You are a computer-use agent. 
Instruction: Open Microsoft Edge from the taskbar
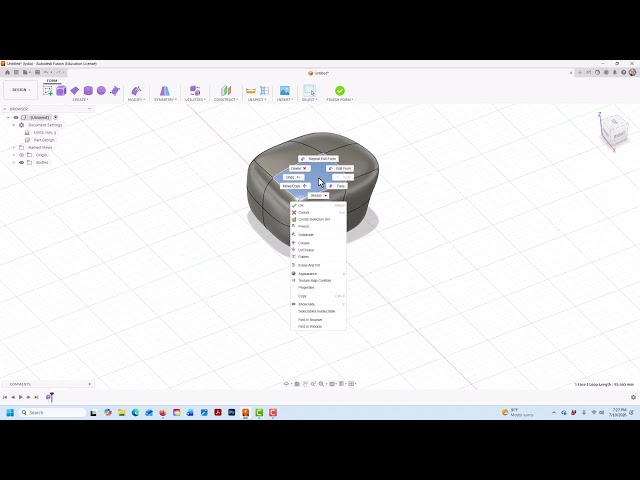[x=136, y=413]
